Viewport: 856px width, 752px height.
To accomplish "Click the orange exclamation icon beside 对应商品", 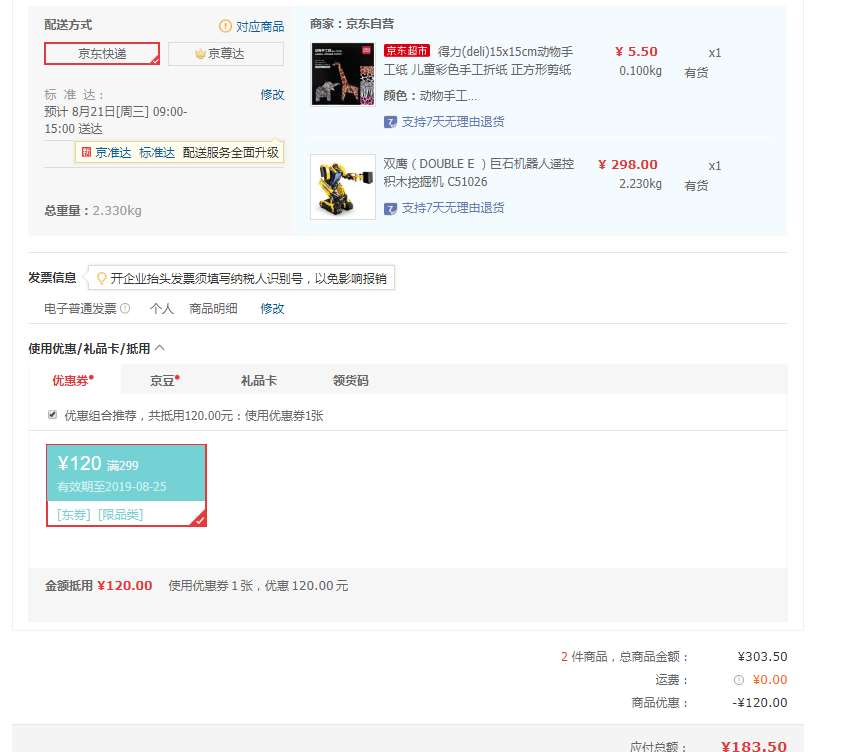I will (225, 26).
